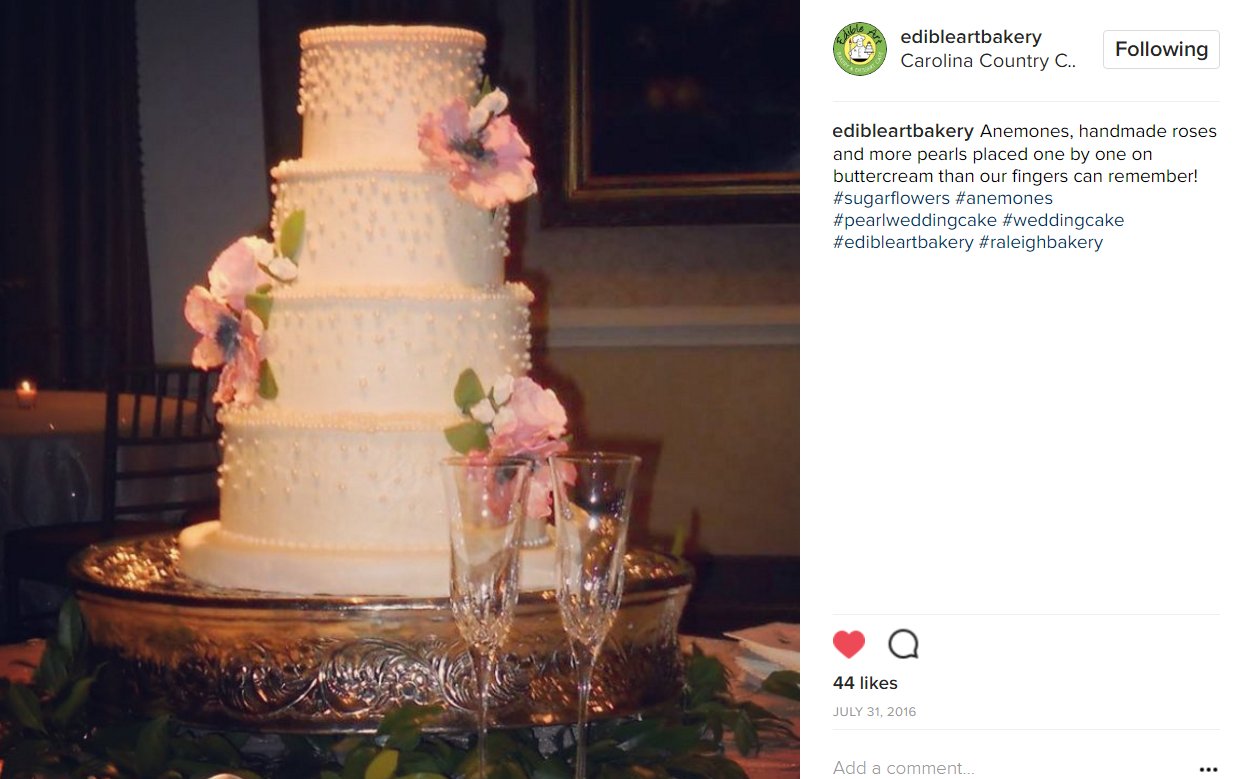This screenshot has height=779, width=1247.
Task: Click the red heart like icon
Action: [849, 644]
